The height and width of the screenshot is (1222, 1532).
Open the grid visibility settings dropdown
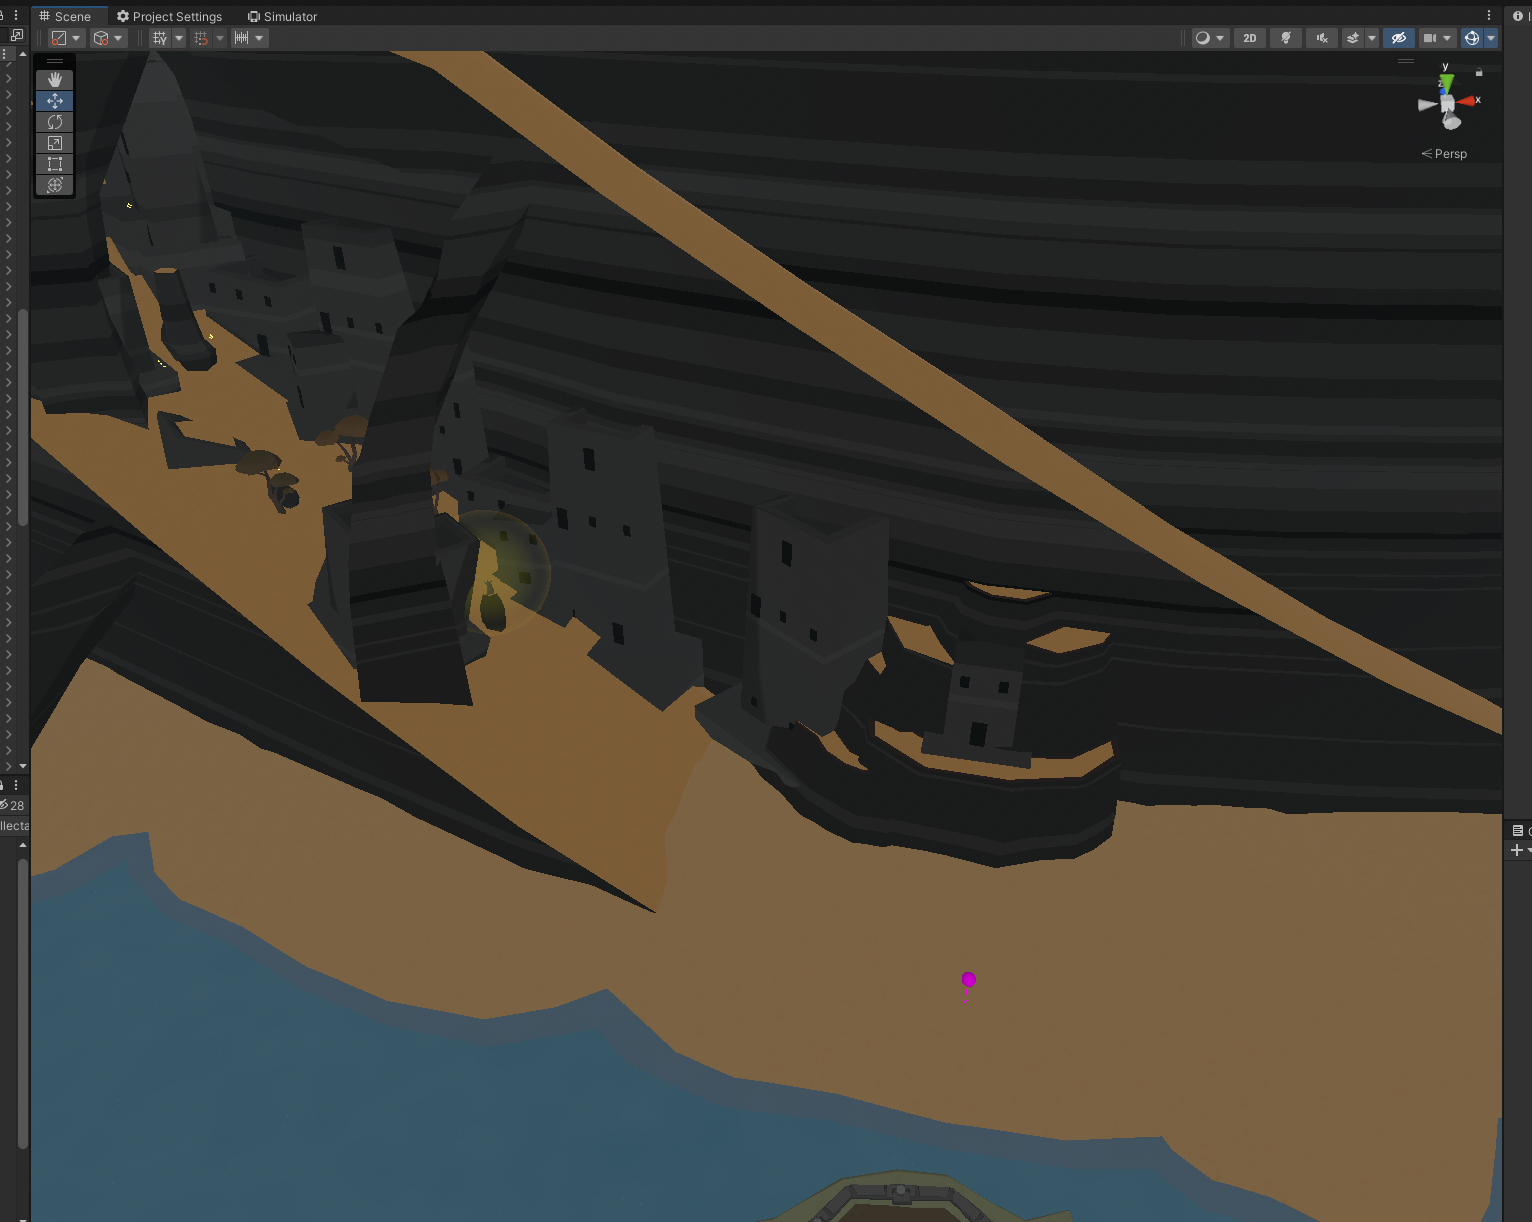(179, 38)
